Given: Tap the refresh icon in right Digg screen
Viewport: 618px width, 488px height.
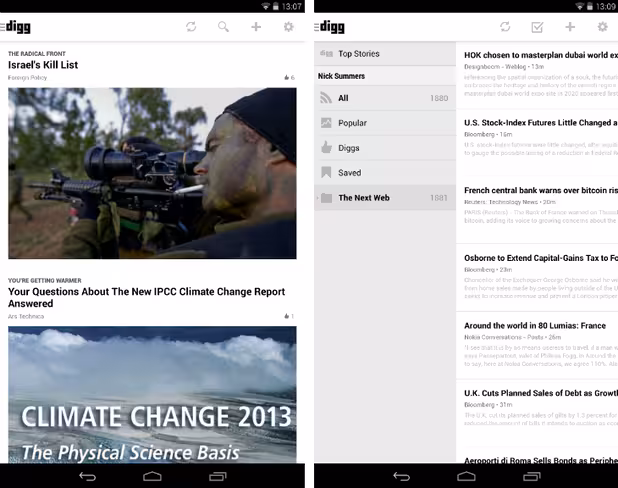Looking at the screenshot, I should [x=505, y=27].
